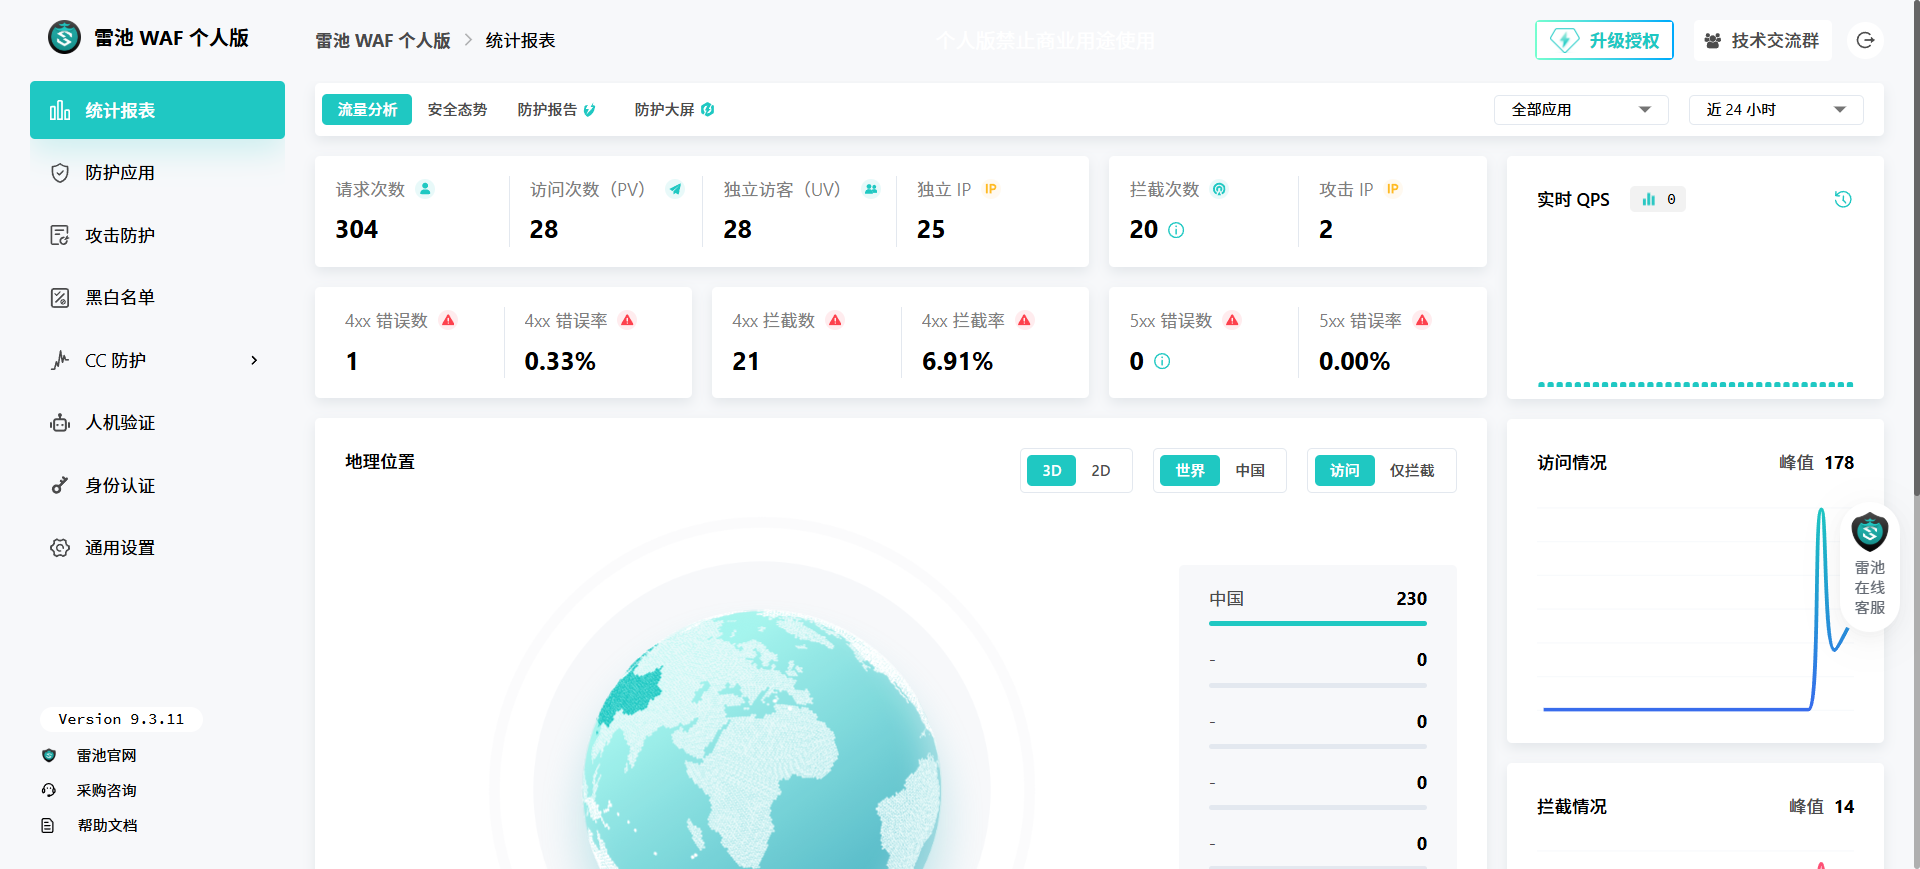
Task: Open 统计报表 in the sidebar
Action: coord(157,110)
